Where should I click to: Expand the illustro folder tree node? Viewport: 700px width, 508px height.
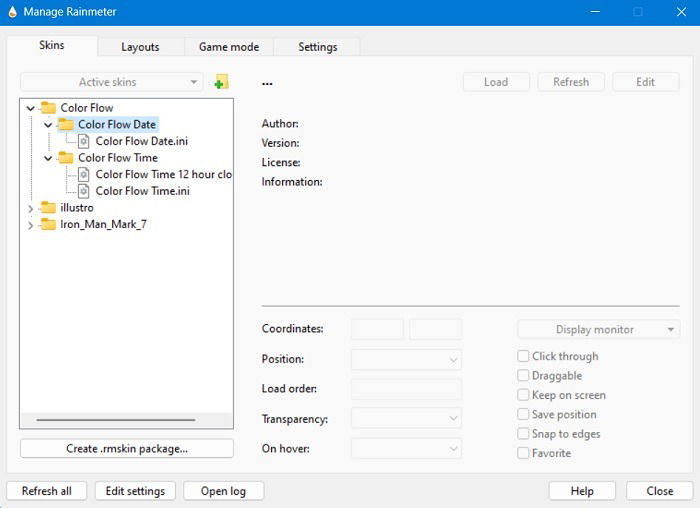click(30, 208)
